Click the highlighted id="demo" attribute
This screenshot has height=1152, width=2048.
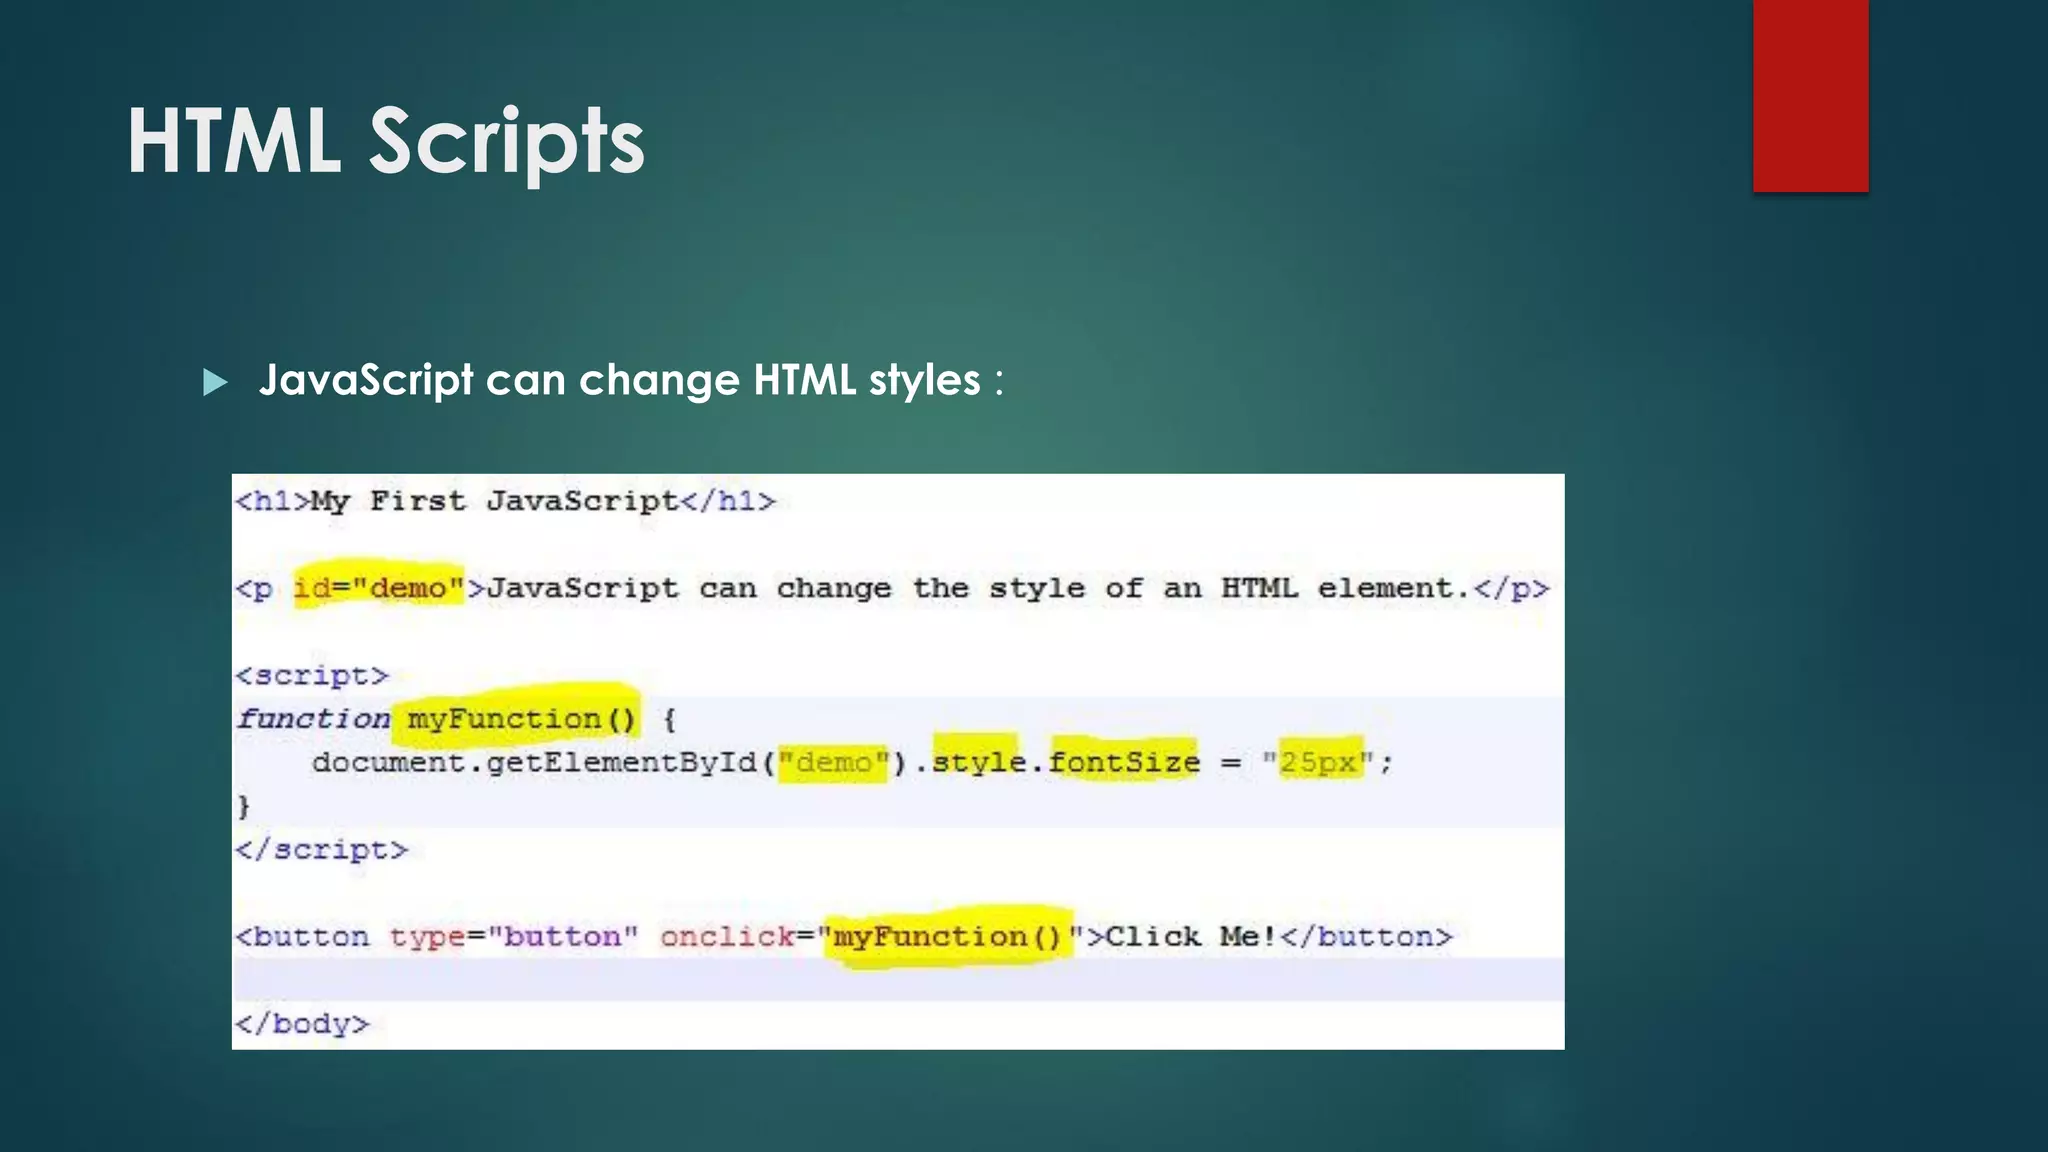[379, 587]
